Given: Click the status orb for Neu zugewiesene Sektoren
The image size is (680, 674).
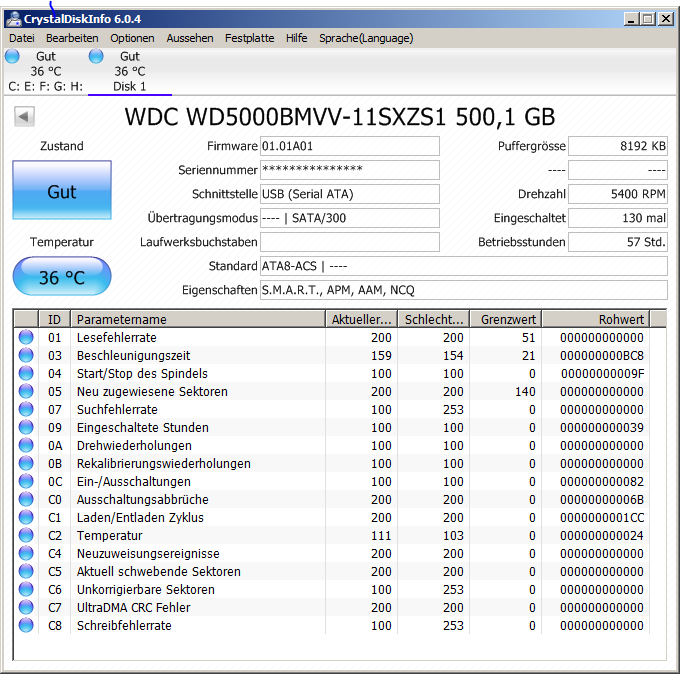Looking at the screenshot, I should 26,391.
